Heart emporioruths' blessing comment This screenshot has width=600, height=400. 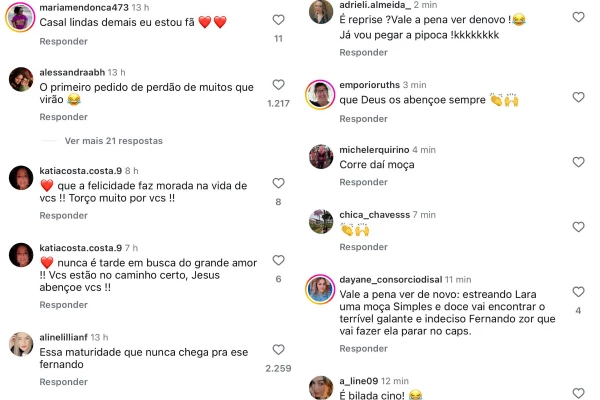[578, 97]
